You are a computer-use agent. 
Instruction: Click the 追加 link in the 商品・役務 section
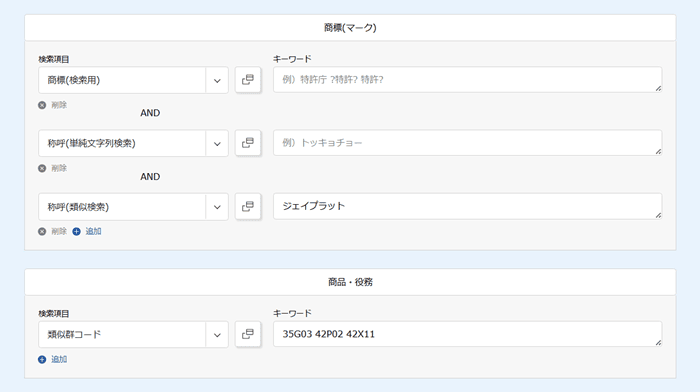point(53,359)
